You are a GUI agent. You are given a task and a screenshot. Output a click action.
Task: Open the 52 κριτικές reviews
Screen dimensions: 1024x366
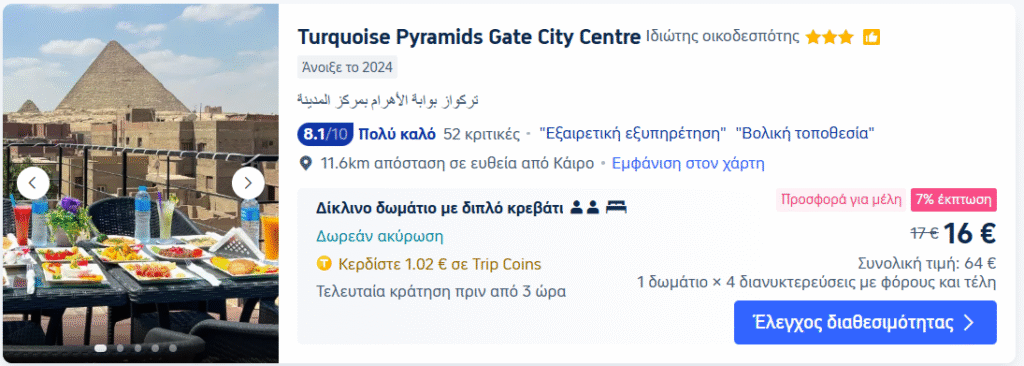[x=481, y=135]
